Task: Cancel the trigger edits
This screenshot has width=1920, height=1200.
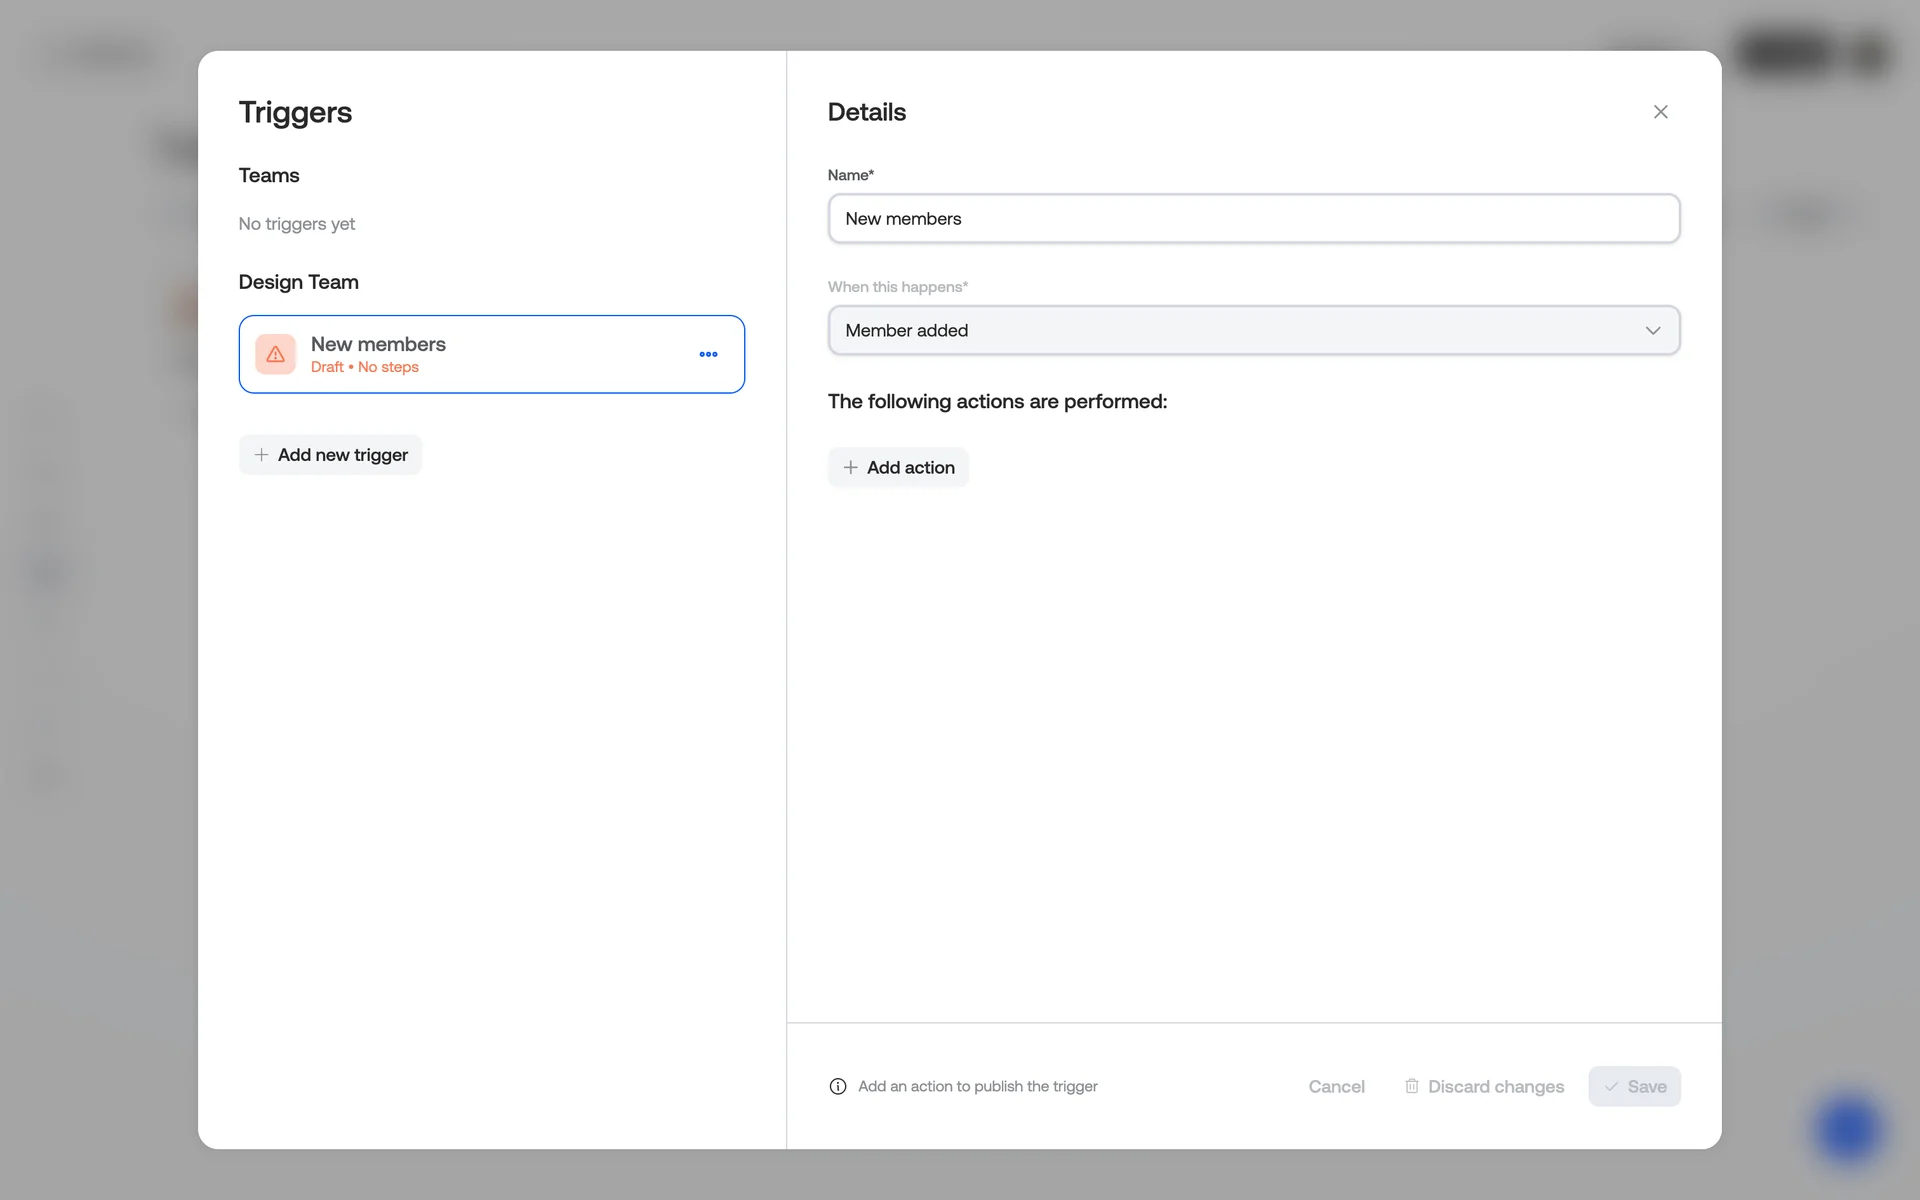Action: click(x=1336, y=1086)
